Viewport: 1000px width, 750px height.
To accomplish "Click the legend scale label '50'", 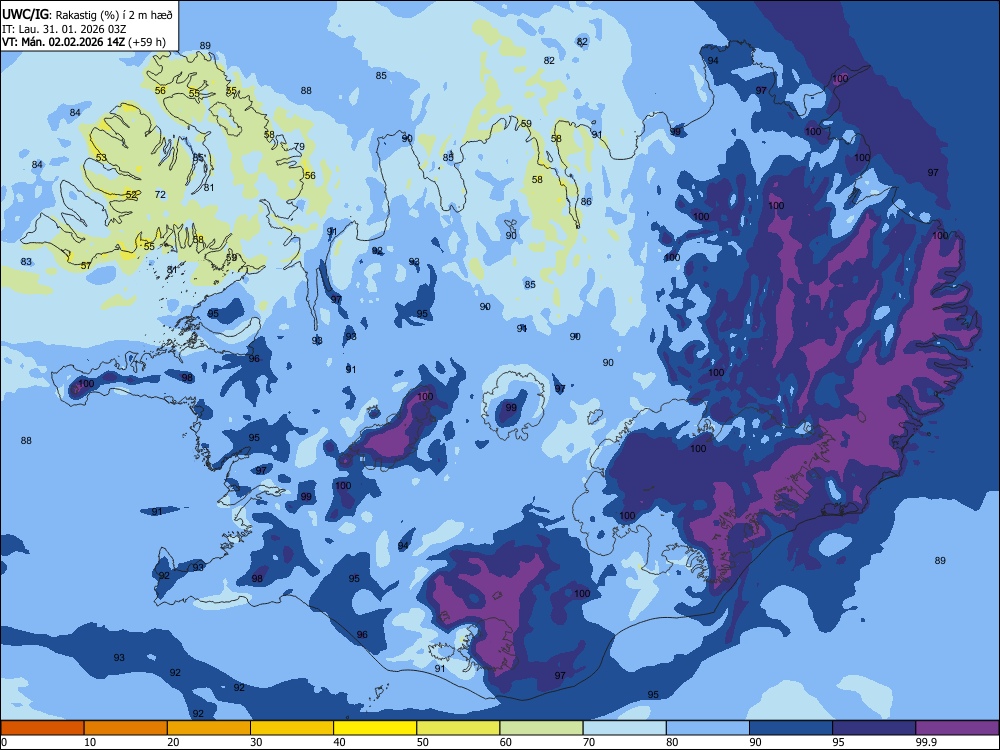I will (422, 742).
